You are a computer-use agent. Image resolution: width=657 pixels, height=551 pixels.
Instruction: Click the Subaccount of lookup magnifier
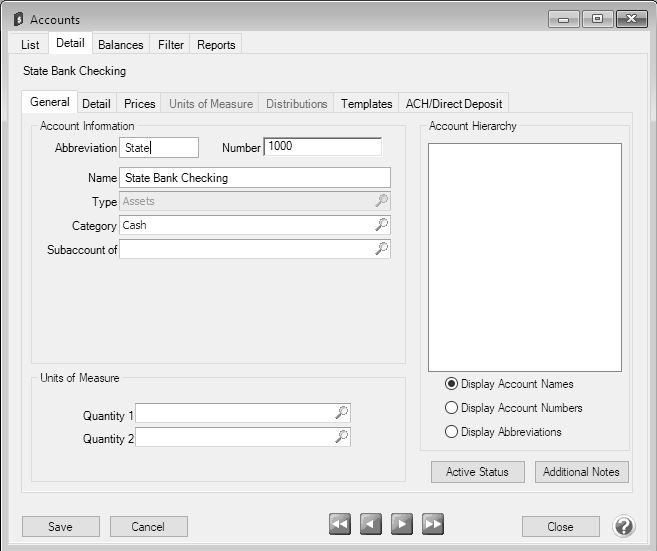tap(381, 249)
